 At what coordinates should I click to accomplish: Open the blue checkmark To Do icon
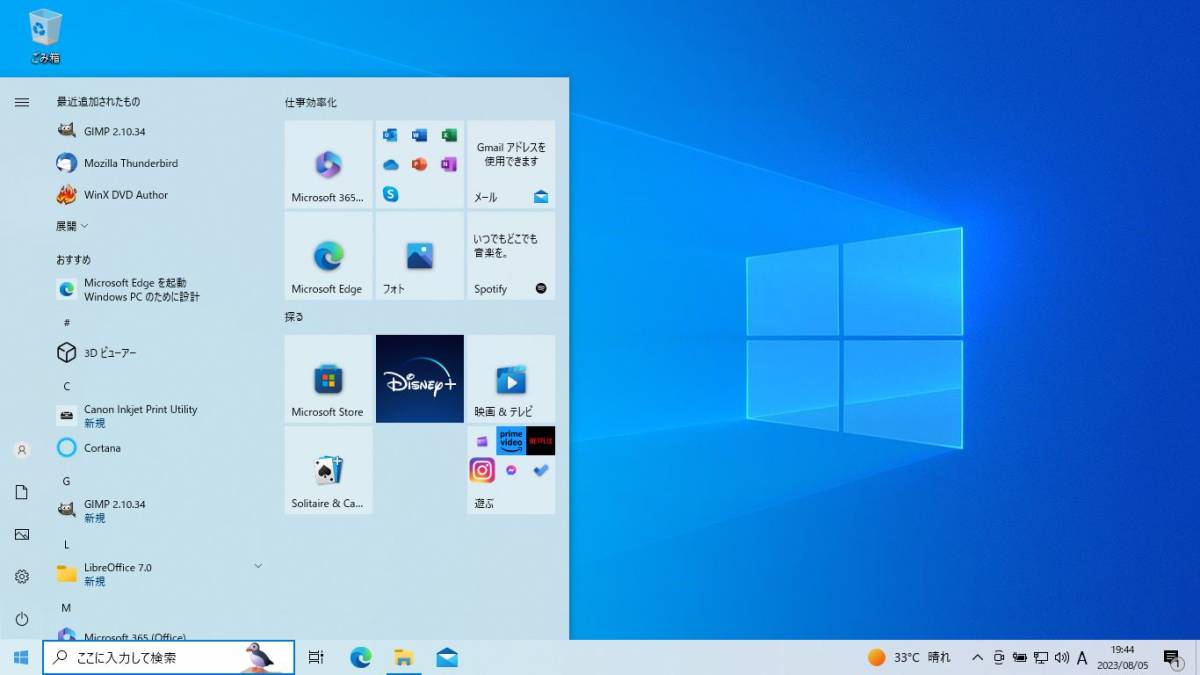click(541, 470)
